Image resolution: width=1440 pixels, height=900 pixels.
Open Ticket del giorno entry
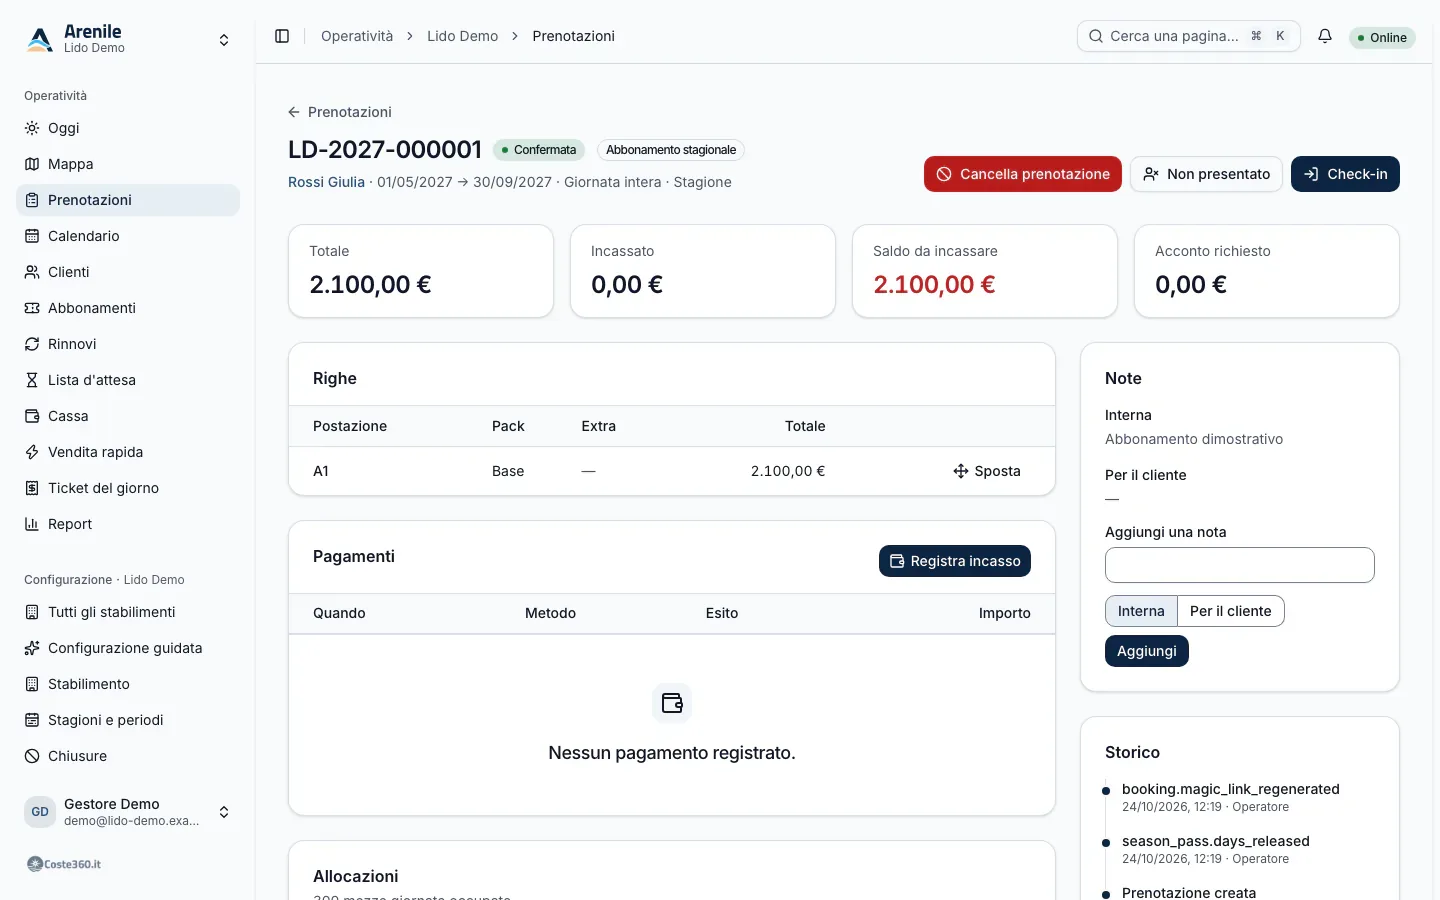(128, 488)
